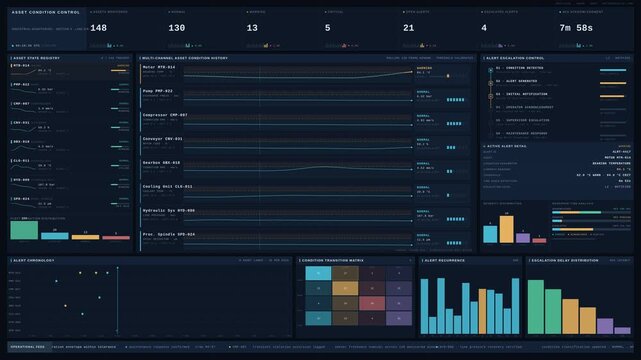Click the red cell in Condition Transition Matrix
Image resolution: width=641 pixels, height=360 pixels.
372,303
